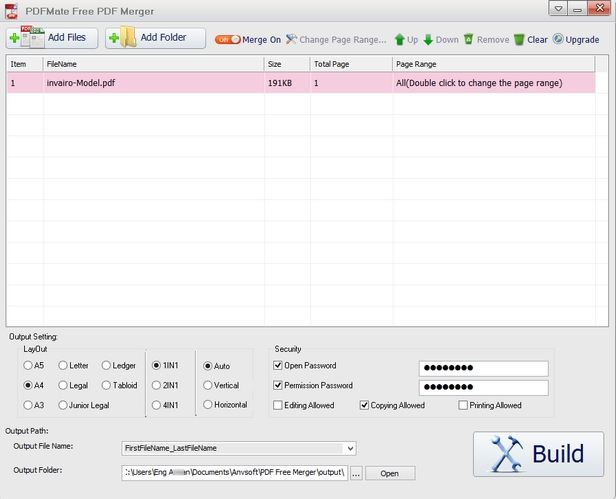Click the Add Files button

point(52,38)
